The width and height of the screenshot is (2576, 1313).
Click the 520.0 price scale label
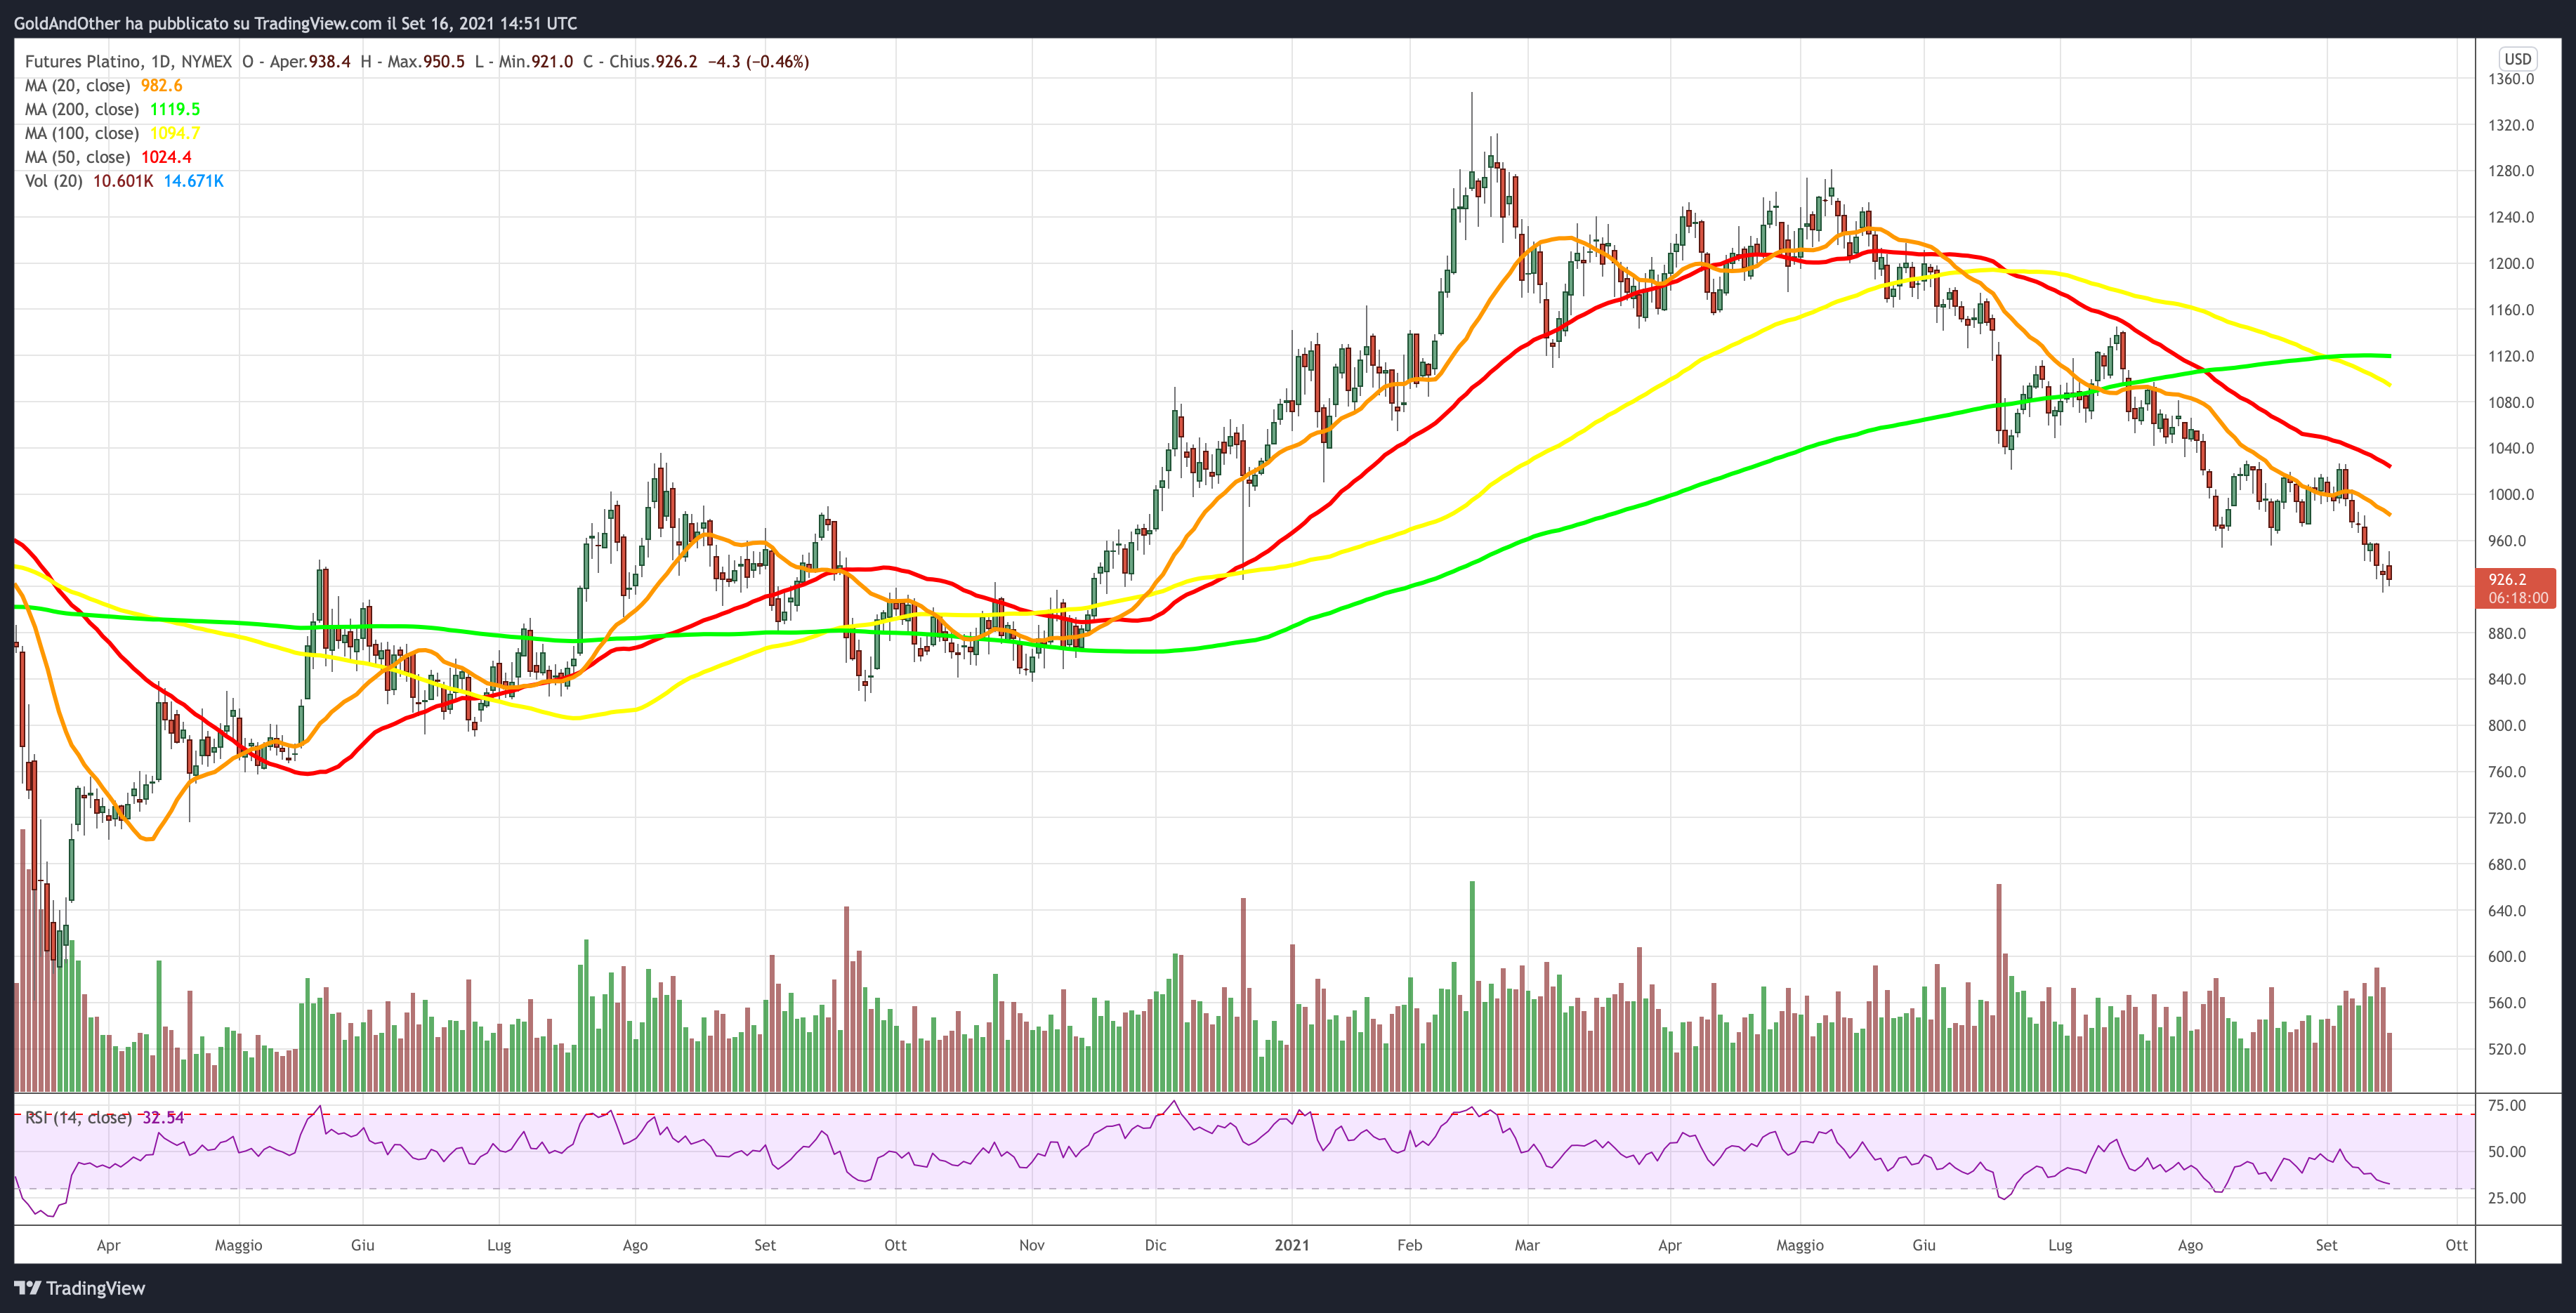tap(2507, 1049)
